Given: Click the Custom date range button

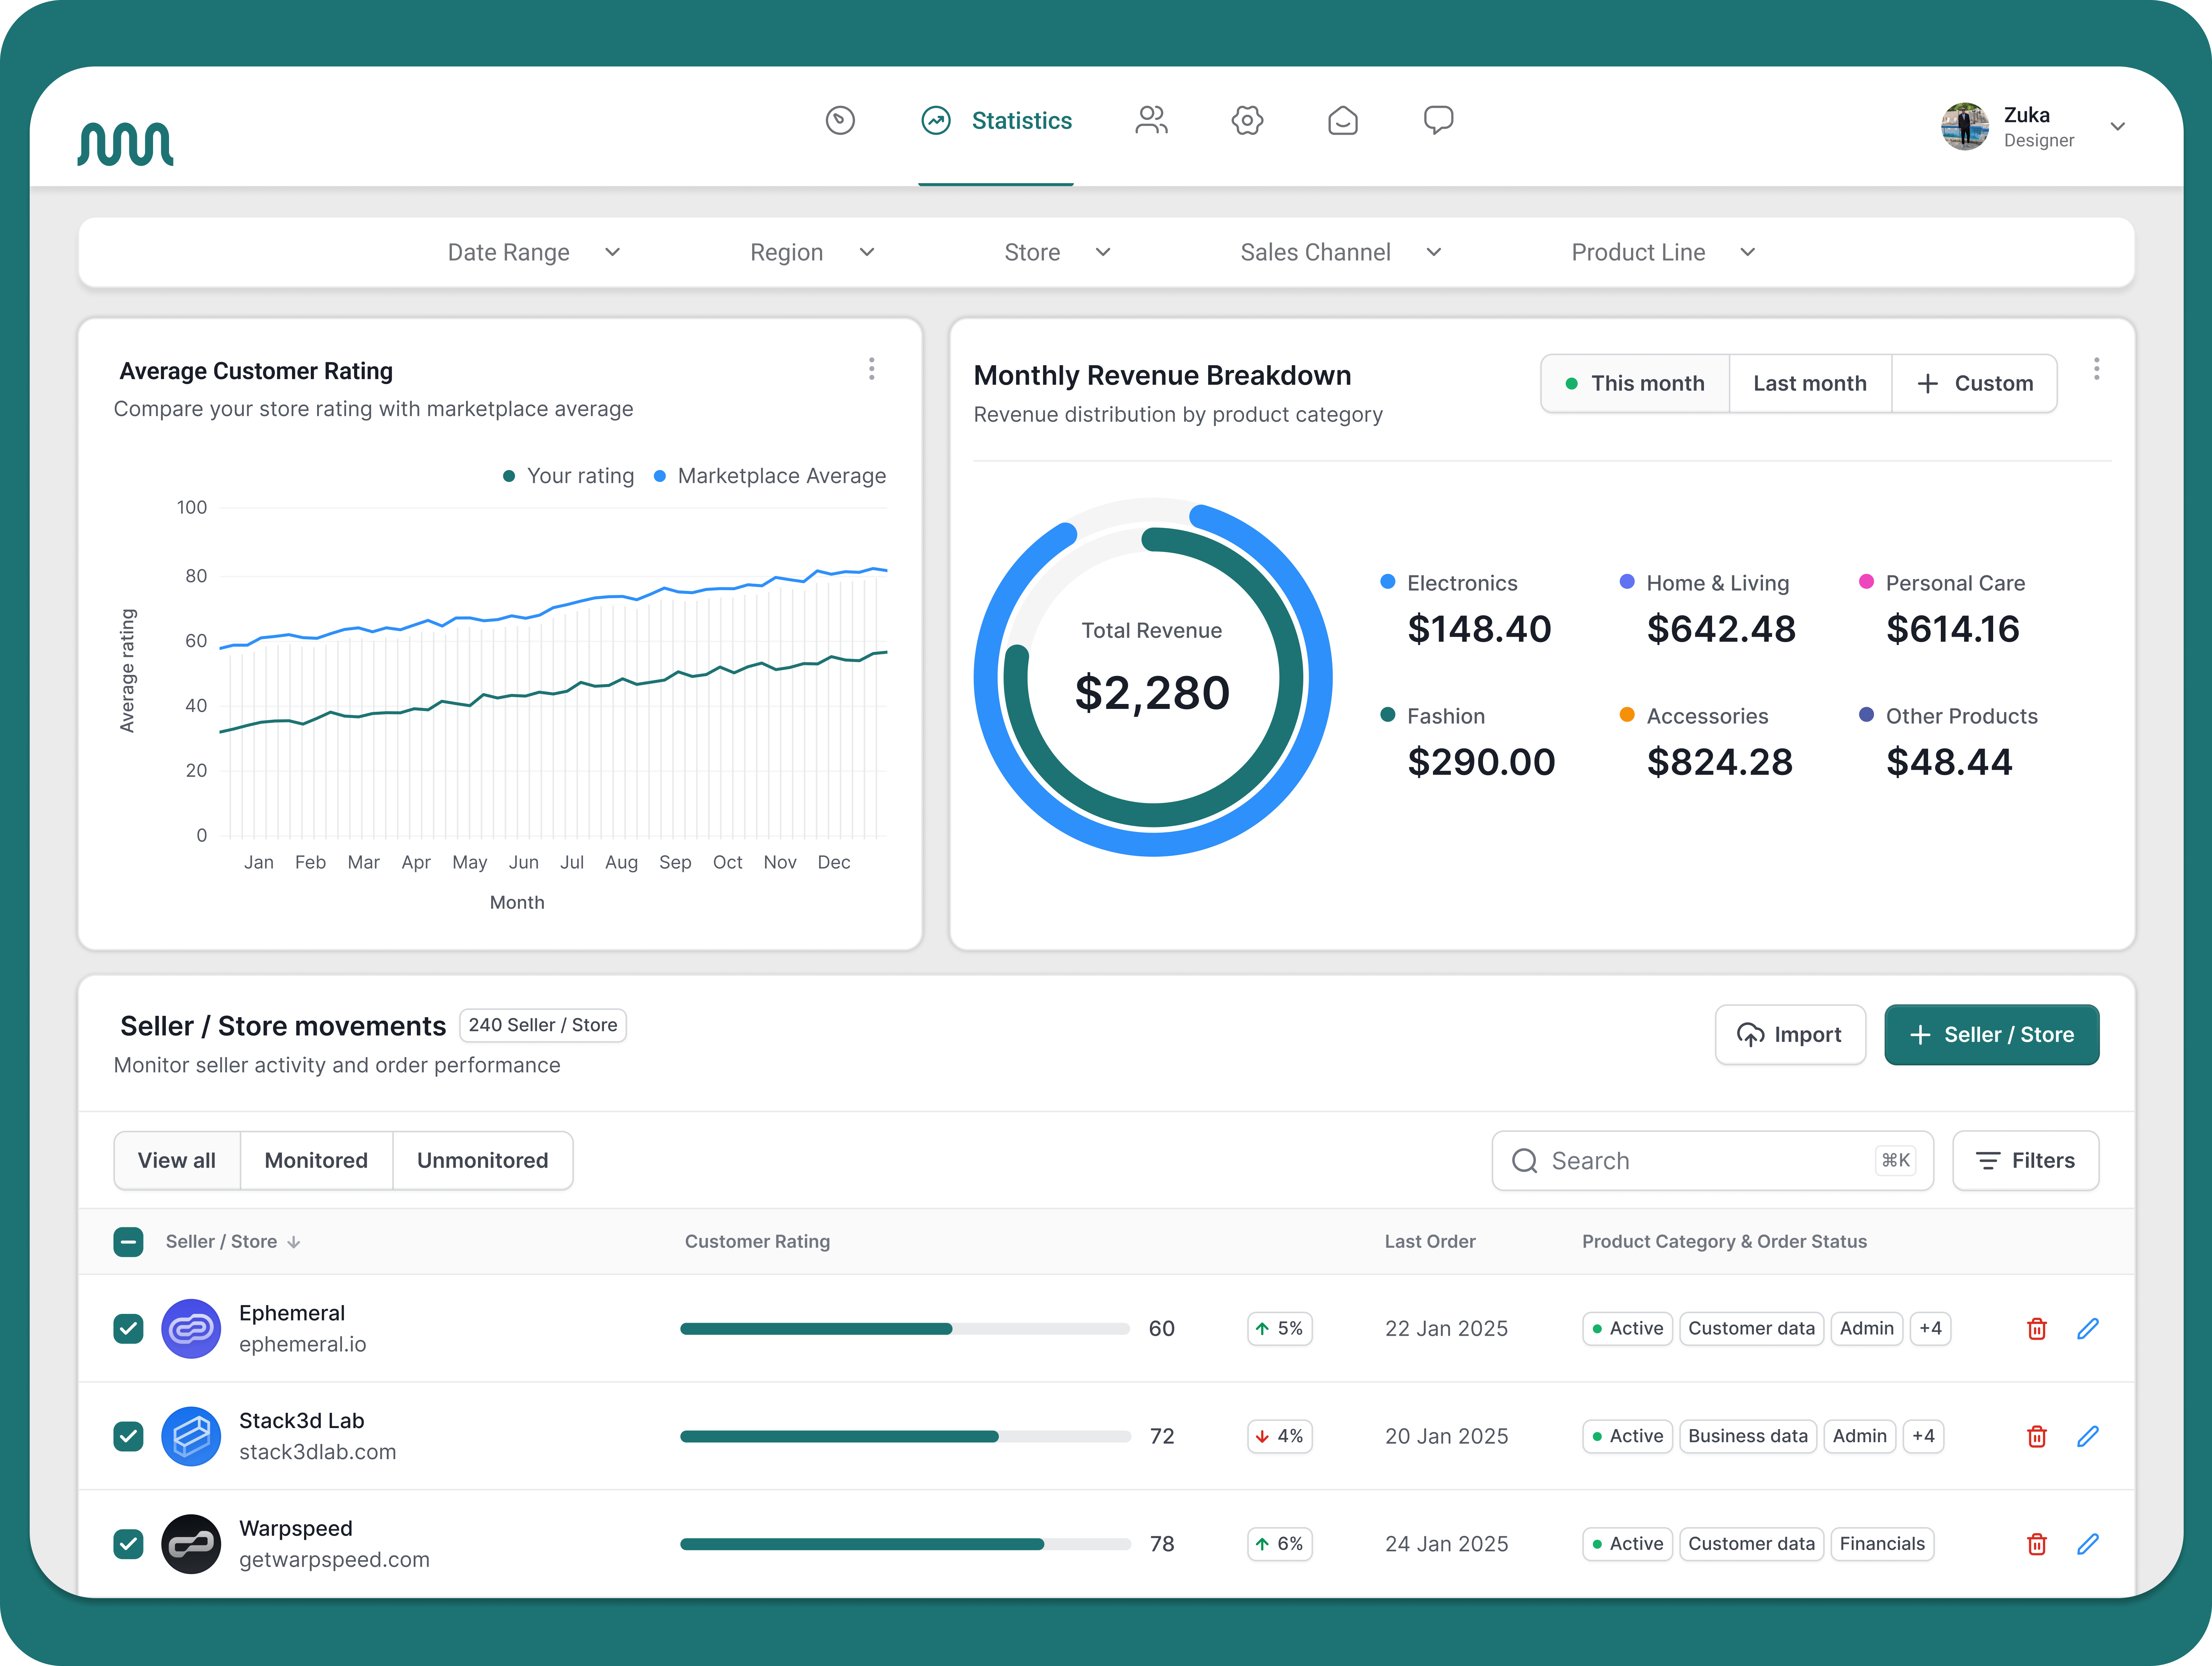Looking at the screenshot, I should (x=1975, y=384).
